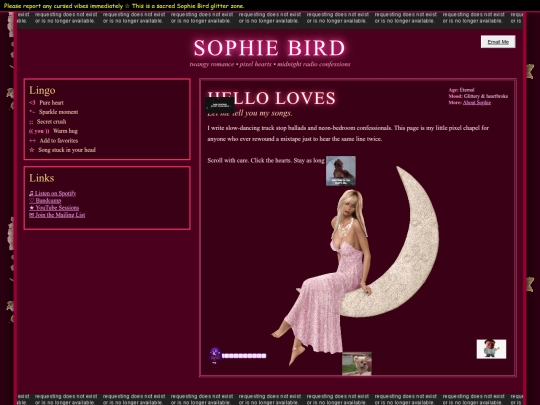The image size is (540, 405).
Task: Click the Links panel heading
Action: [x=41, y=178]
